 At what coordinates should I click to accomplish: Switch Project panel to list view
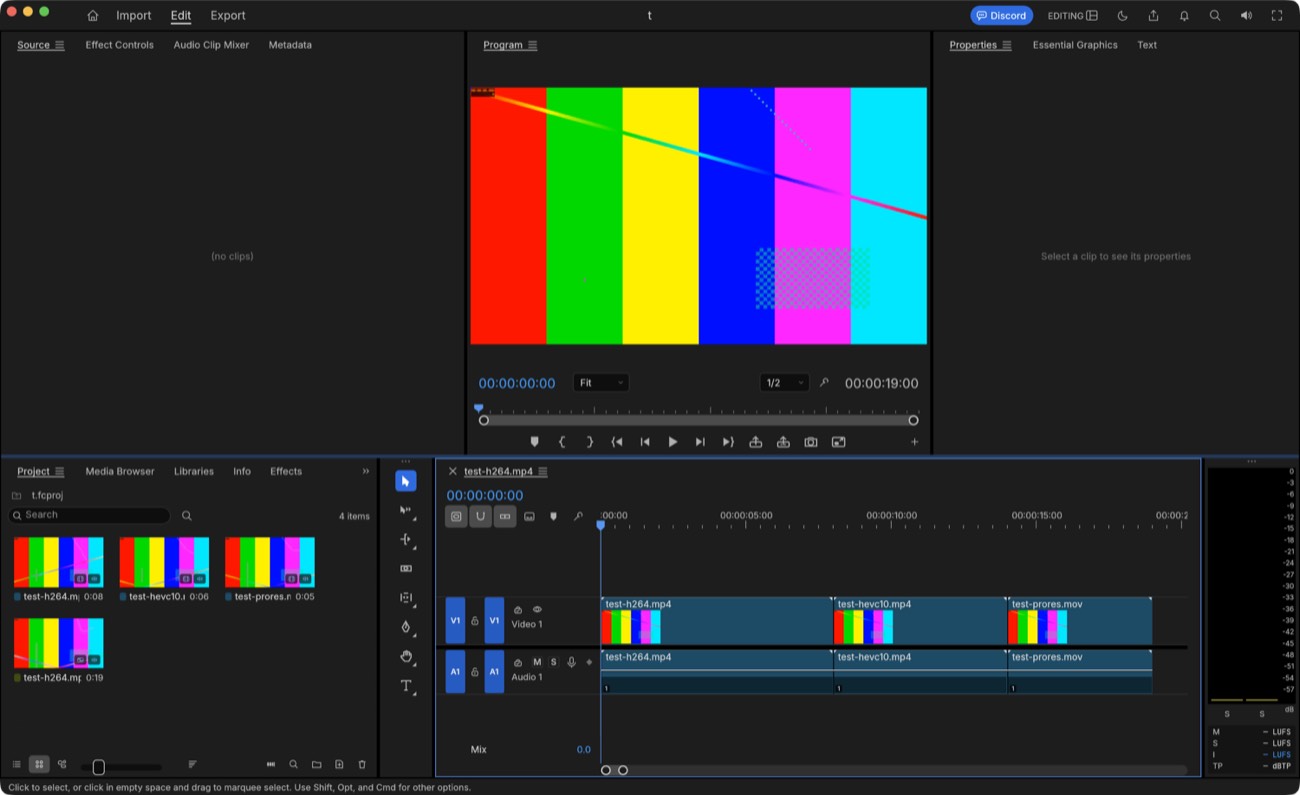point(16,764)
